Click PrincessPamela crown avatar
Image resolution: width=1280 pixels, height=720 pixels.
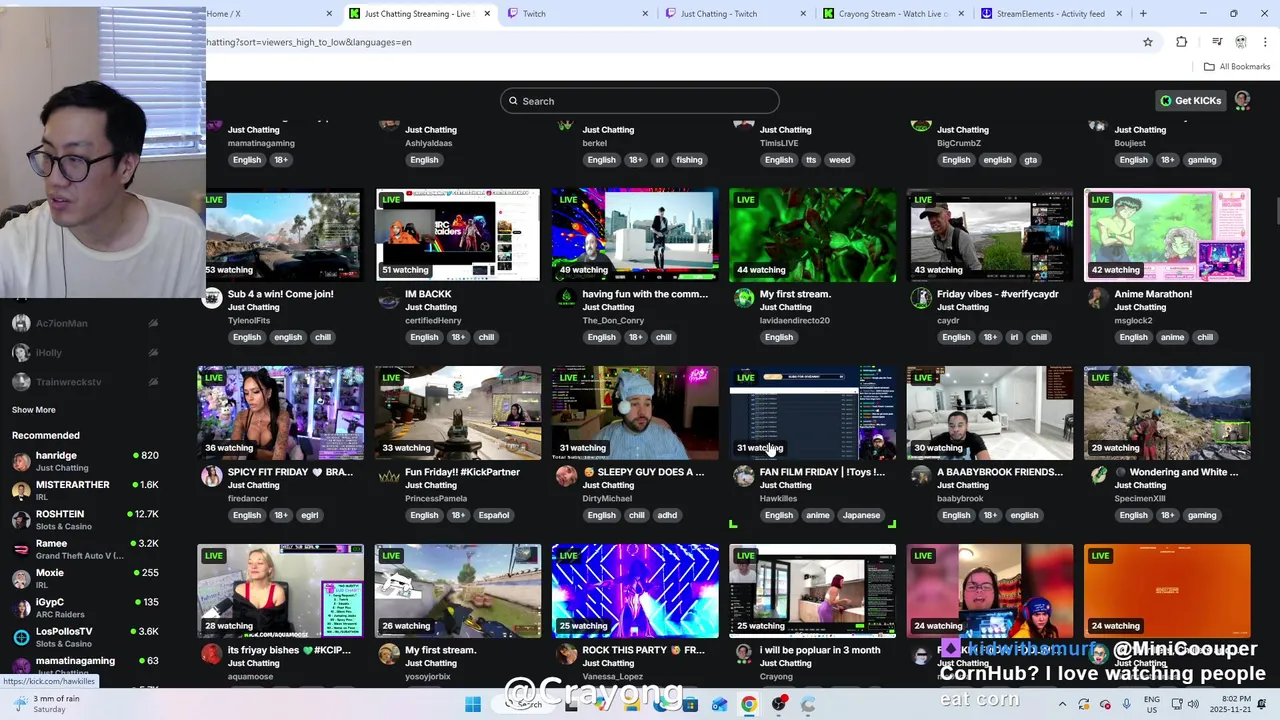coord(389,476)
